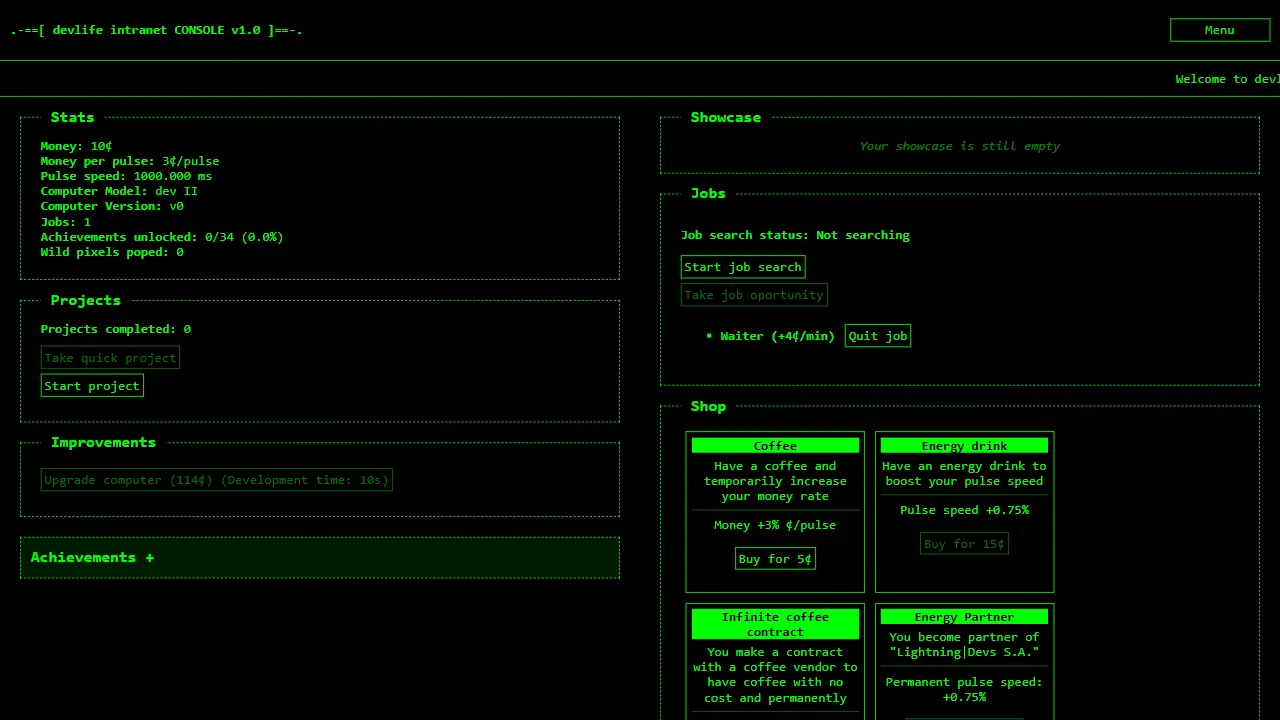This screenshot has width=1280, height=720.
Task: Select Infinite coffee contract card title
Action: [x=775, y=624]
